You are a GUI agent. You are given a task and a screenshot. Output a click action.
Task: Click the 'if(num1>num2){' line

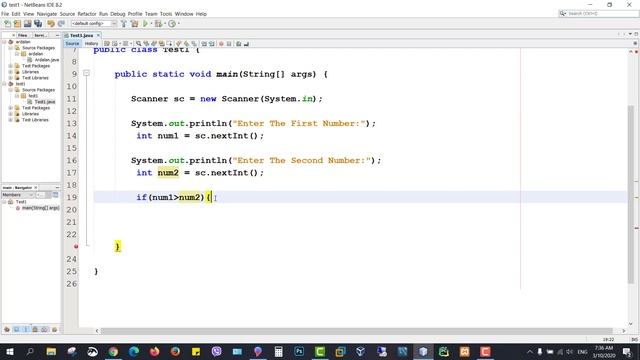[174, 198]
